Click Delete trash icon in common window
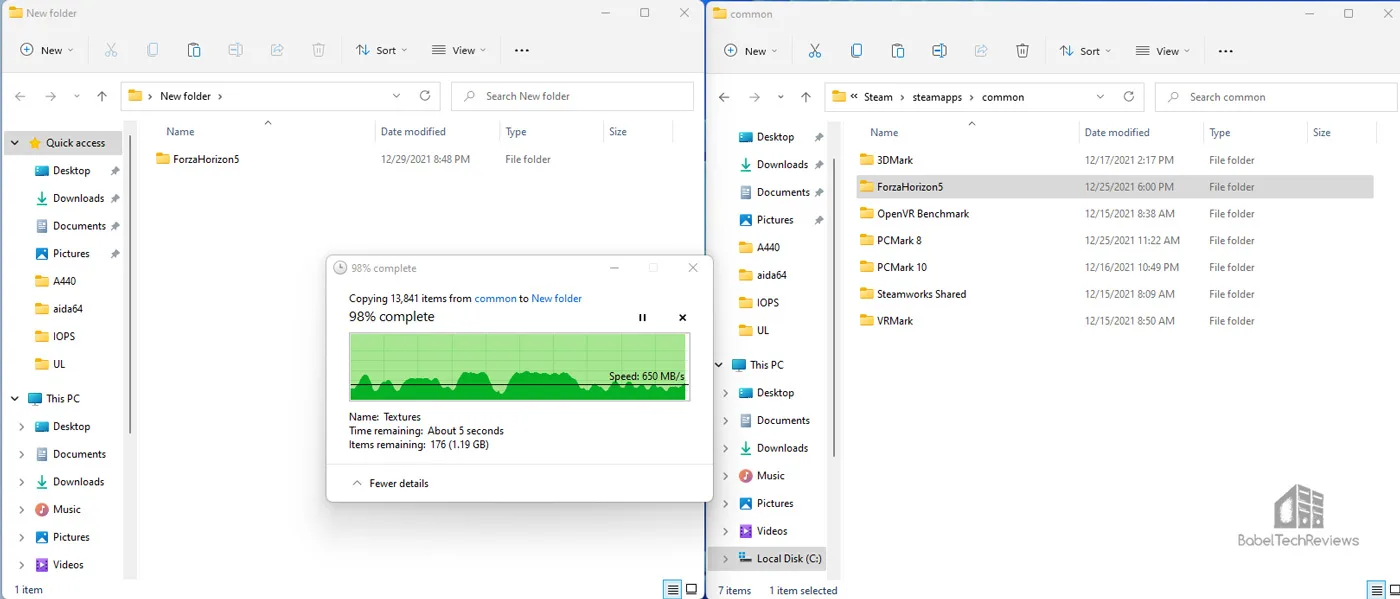This screenshot has width=1400, height=599. coord(1022,51)
